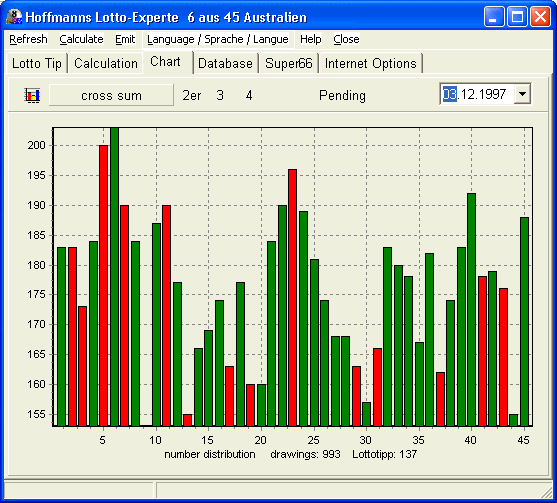The image size is (557, 503).
Task: Open Language / Sprache / Langue menu
Action: pos(218,39)
